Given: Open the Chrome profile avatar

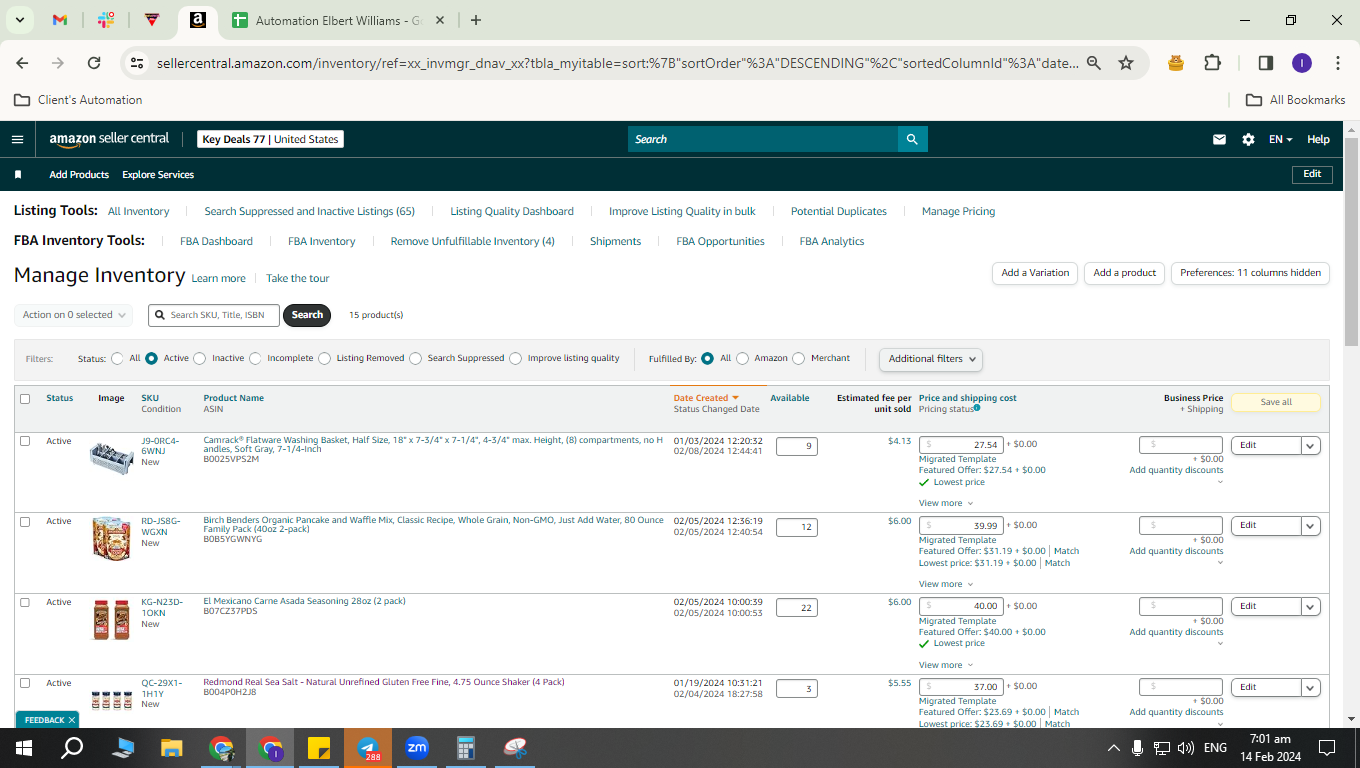Looking at the screenshot, I should (1301, 63).
